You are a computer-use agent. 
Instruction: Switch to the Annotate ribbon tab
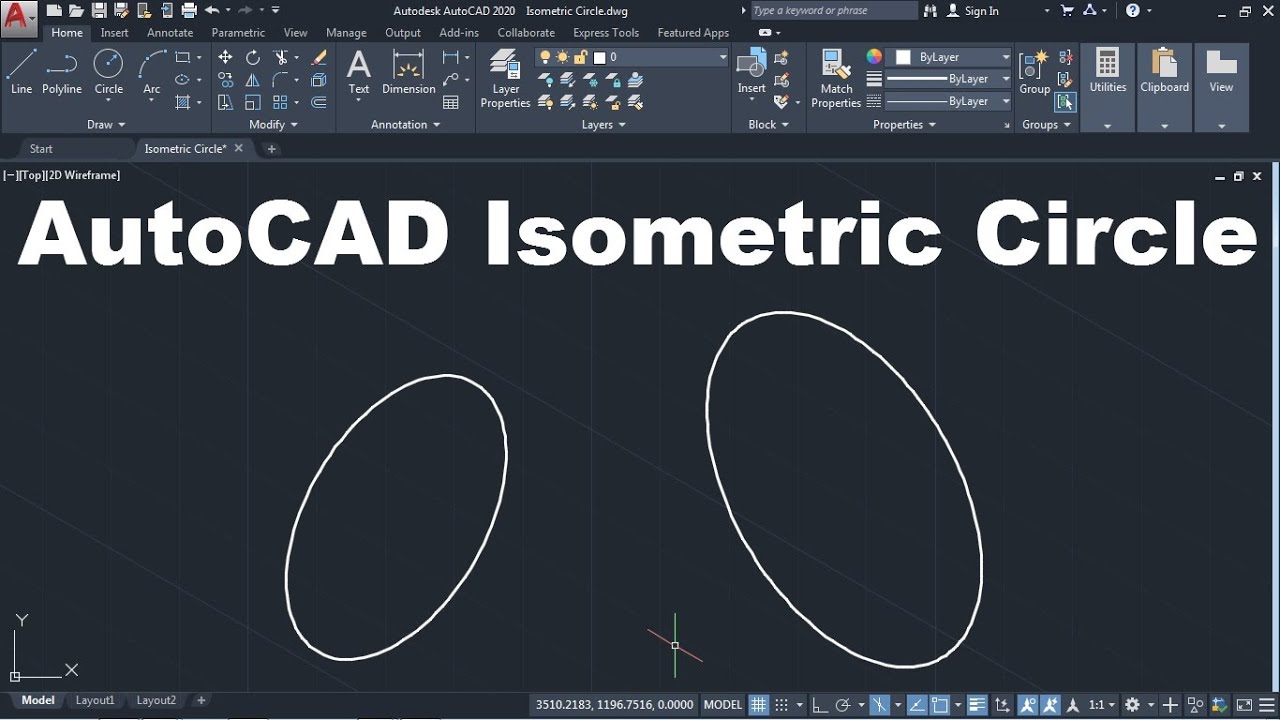(x=170, y=33)
